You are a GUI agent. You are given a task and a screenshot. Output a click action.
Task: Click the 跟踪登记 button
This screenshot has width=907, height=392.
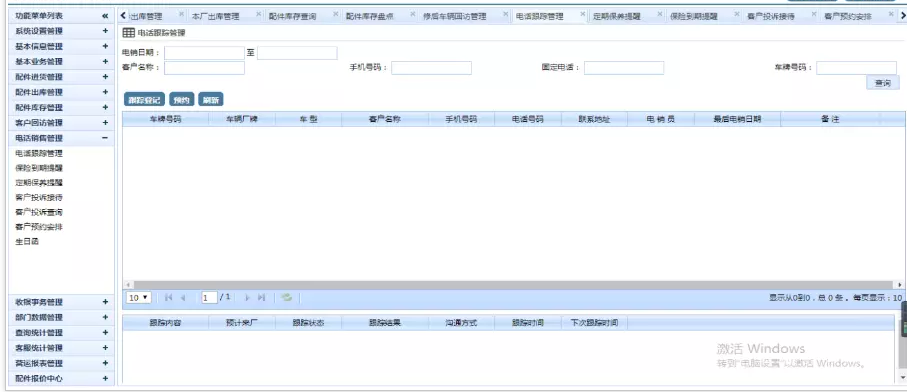tap(145, 99)
